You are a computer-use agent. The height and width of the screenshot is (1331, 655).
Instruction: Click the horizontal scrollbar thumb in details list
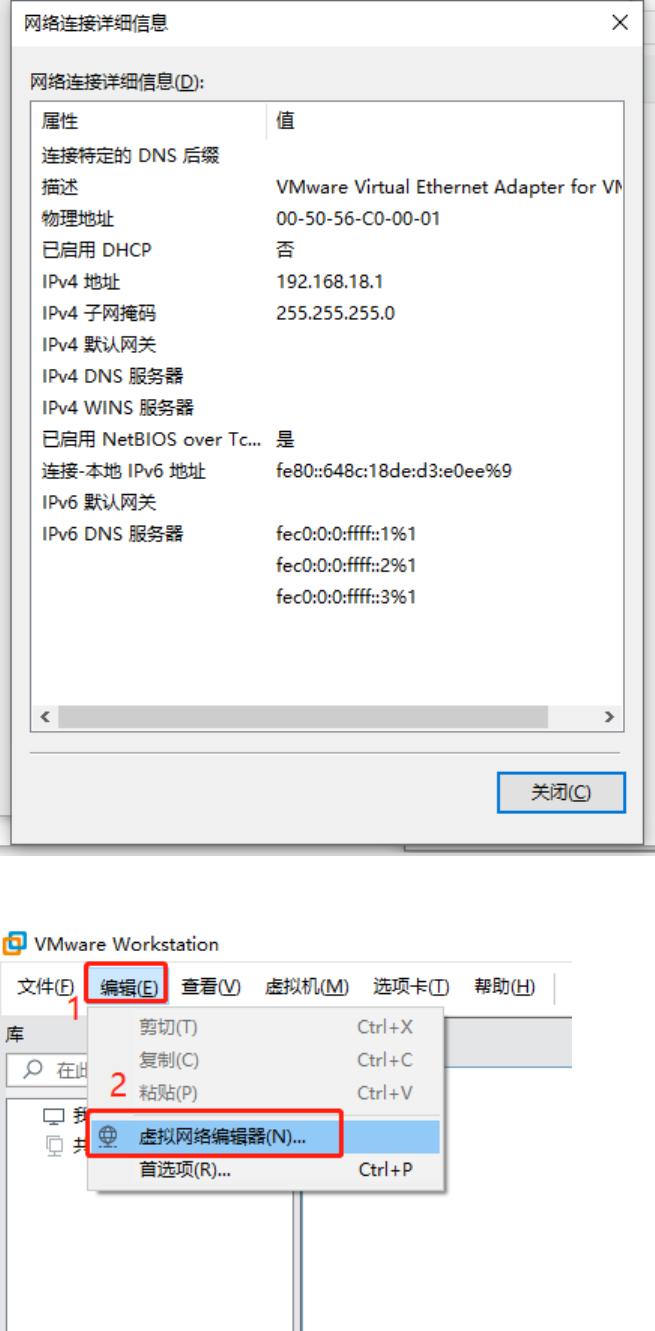click(303, 718)
